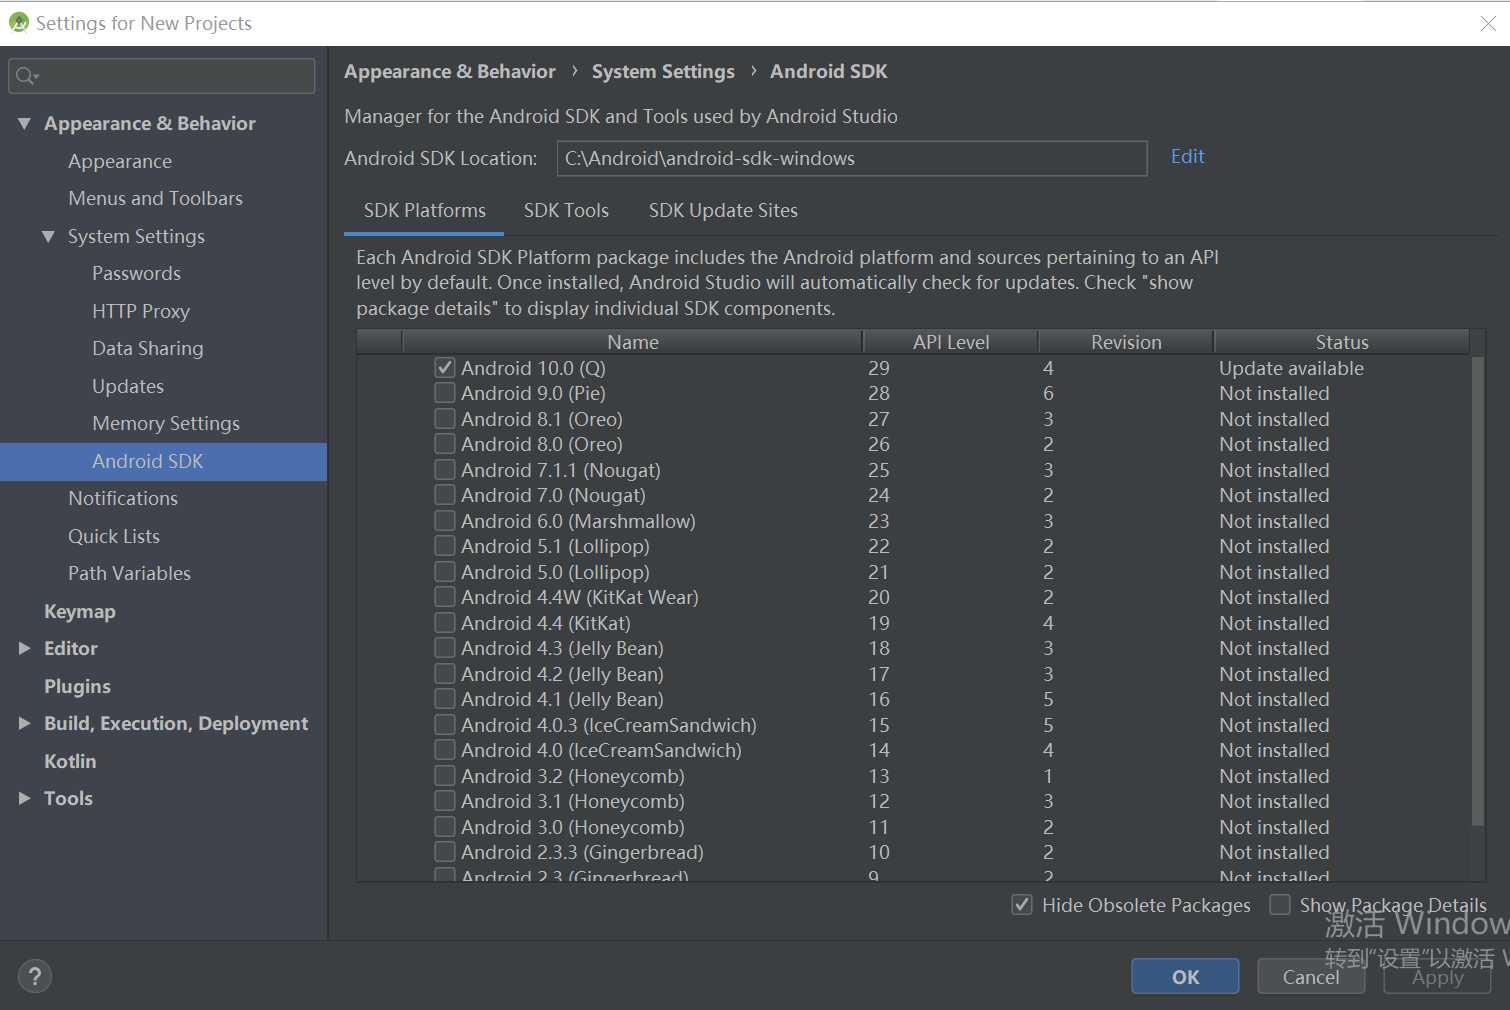Screen dimensions: 1510x1010
Task: Select Data Sharing in the tree
Action: (147, 348)
